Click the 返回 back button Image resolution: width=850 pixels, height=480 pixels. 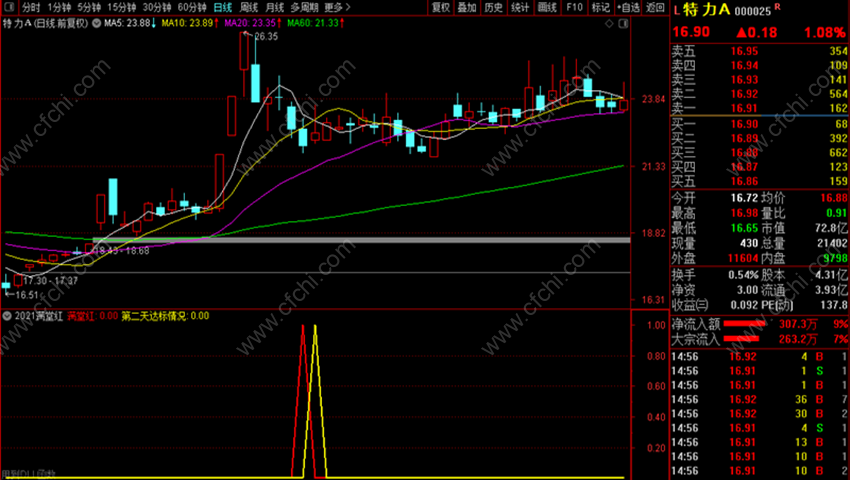[x=655, y=8]
